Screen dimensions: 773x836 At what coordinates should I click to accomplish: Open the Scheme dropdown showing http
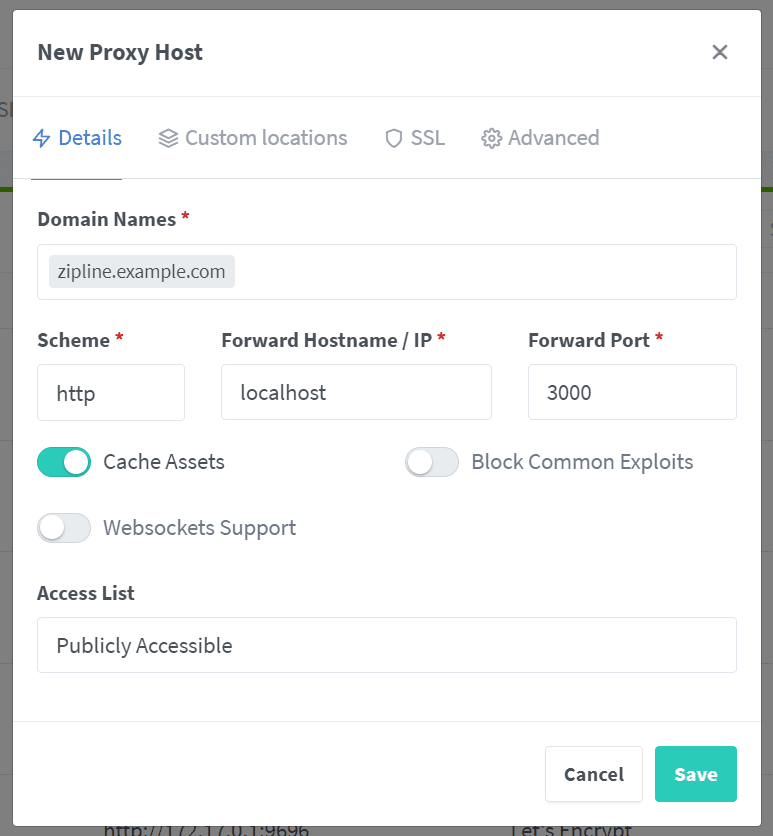click(111, 392)
